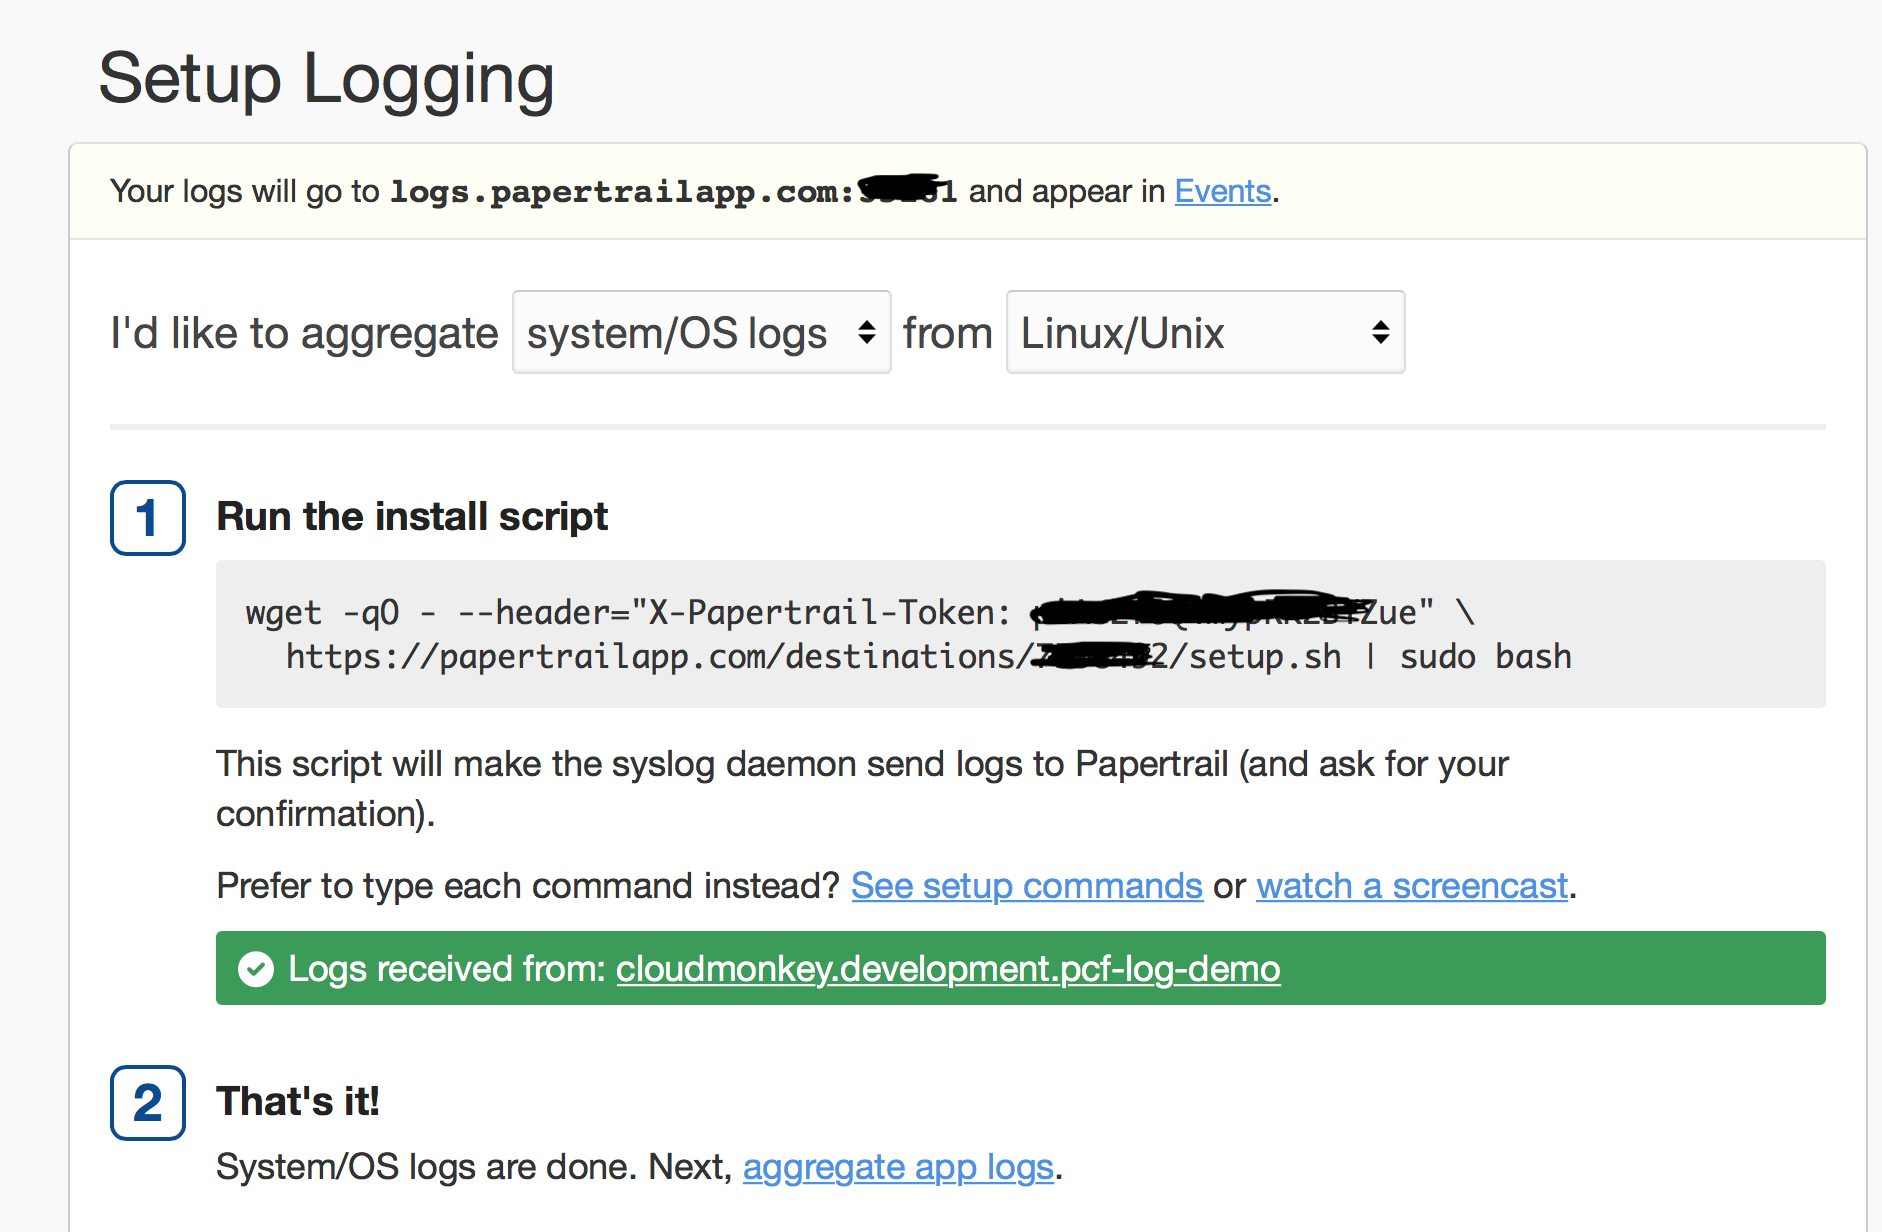This screenshot has width=1882, height=1232.
Task: Click the Setup Logging page title
Action: [326, 80]
